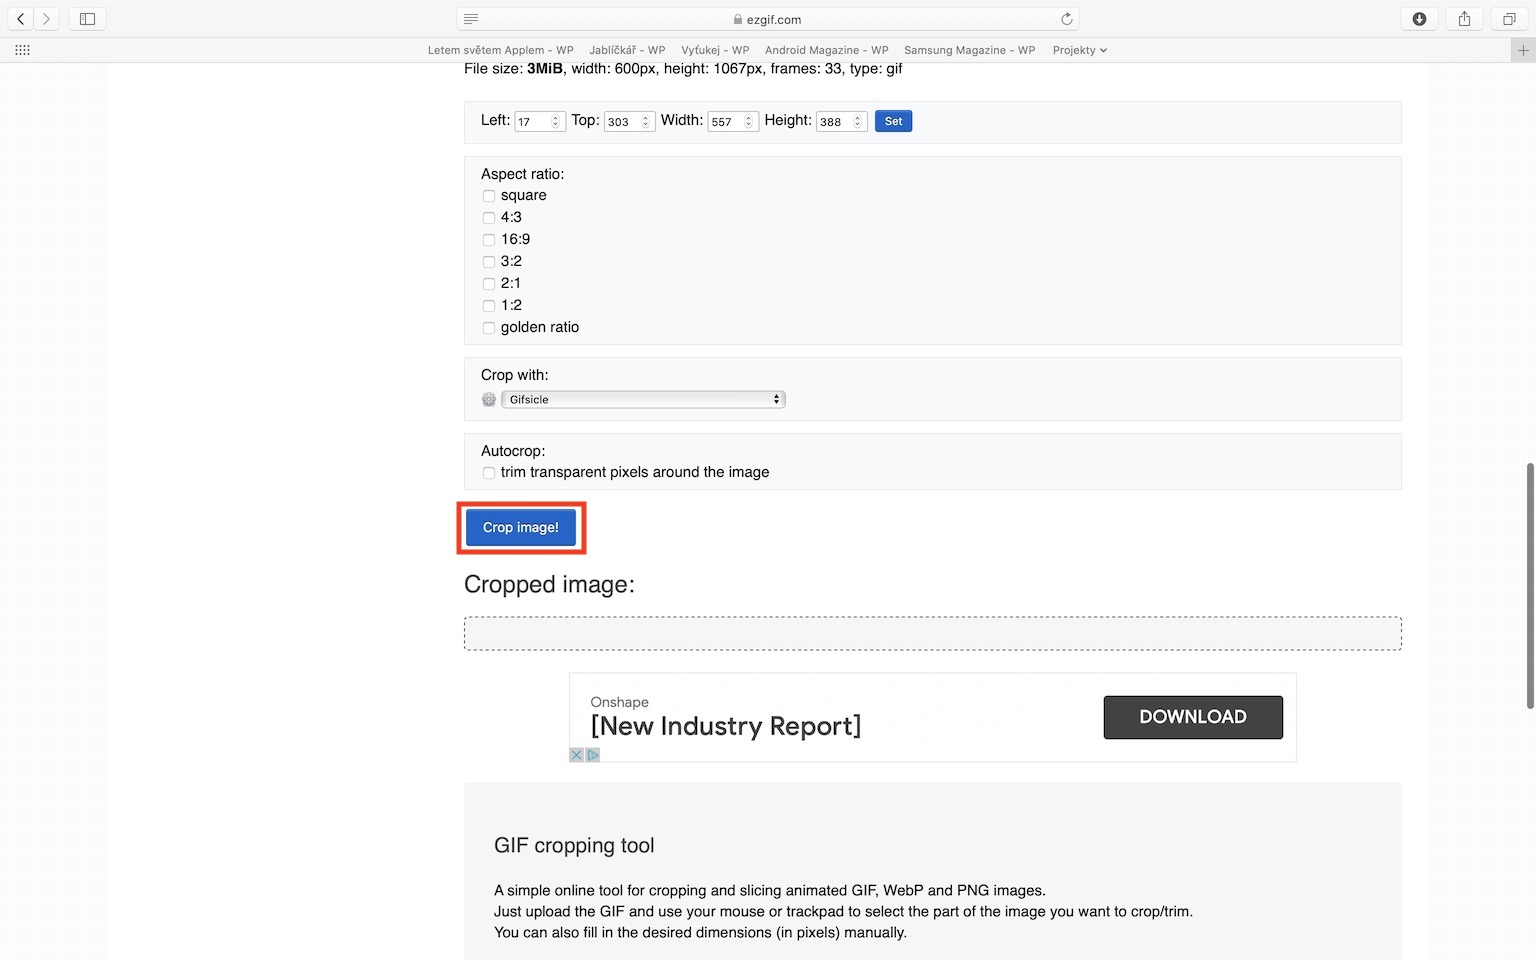Viewport: 1536px width, 960px height.
Task: Open the favorites grid icon
Action: (22, 50)
